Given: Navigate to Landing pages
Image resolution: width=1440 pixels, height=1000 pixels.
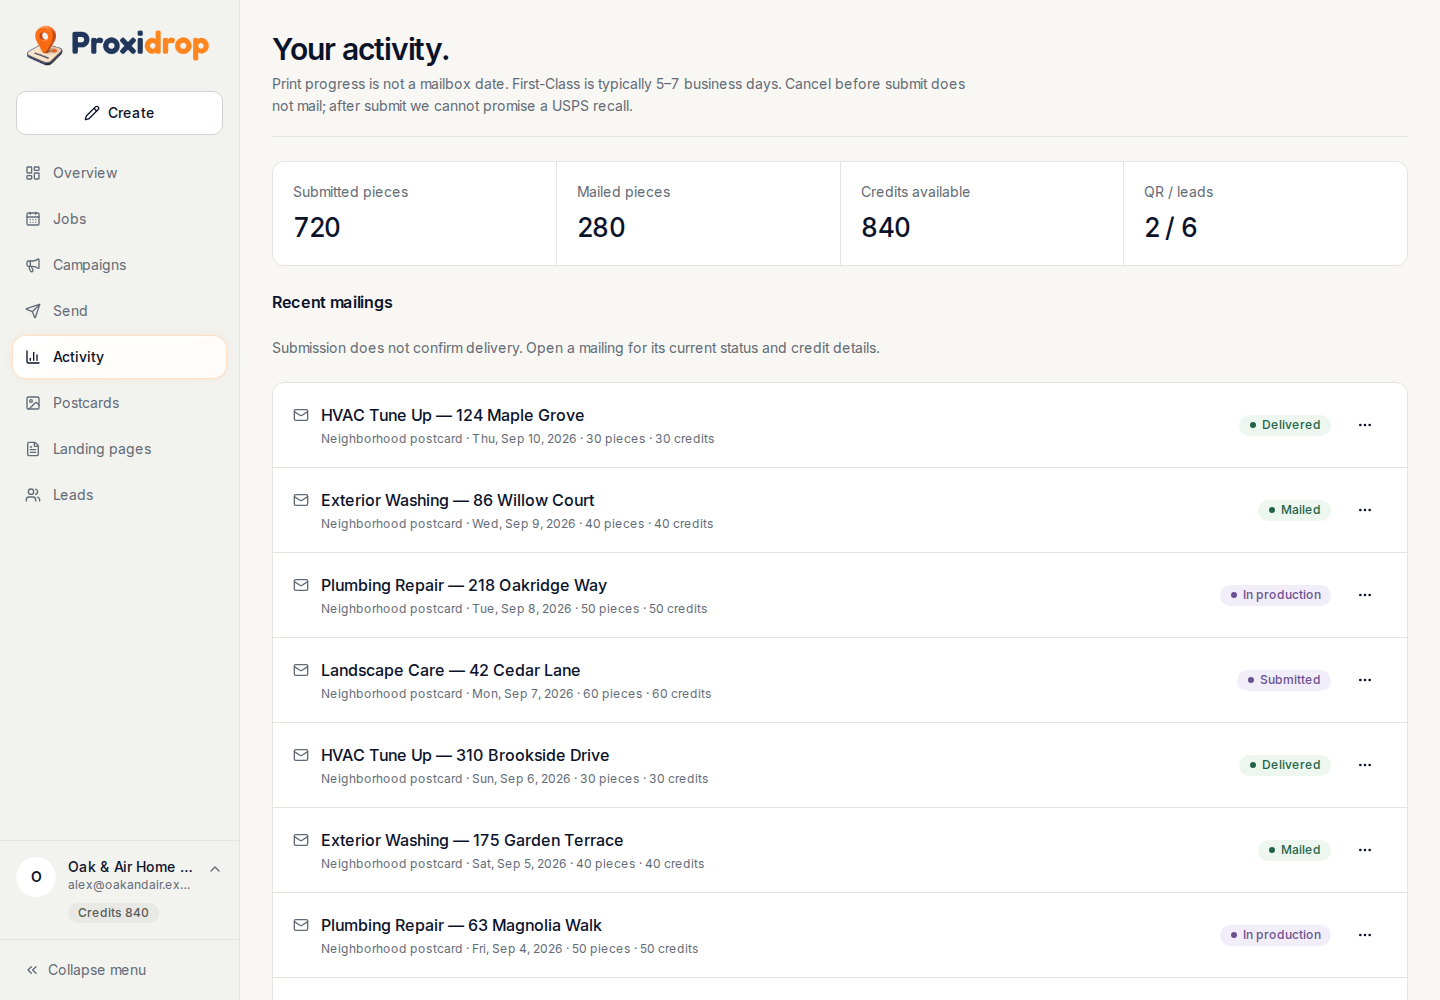Looking at the screenshot, I should (x=119, y=449).
